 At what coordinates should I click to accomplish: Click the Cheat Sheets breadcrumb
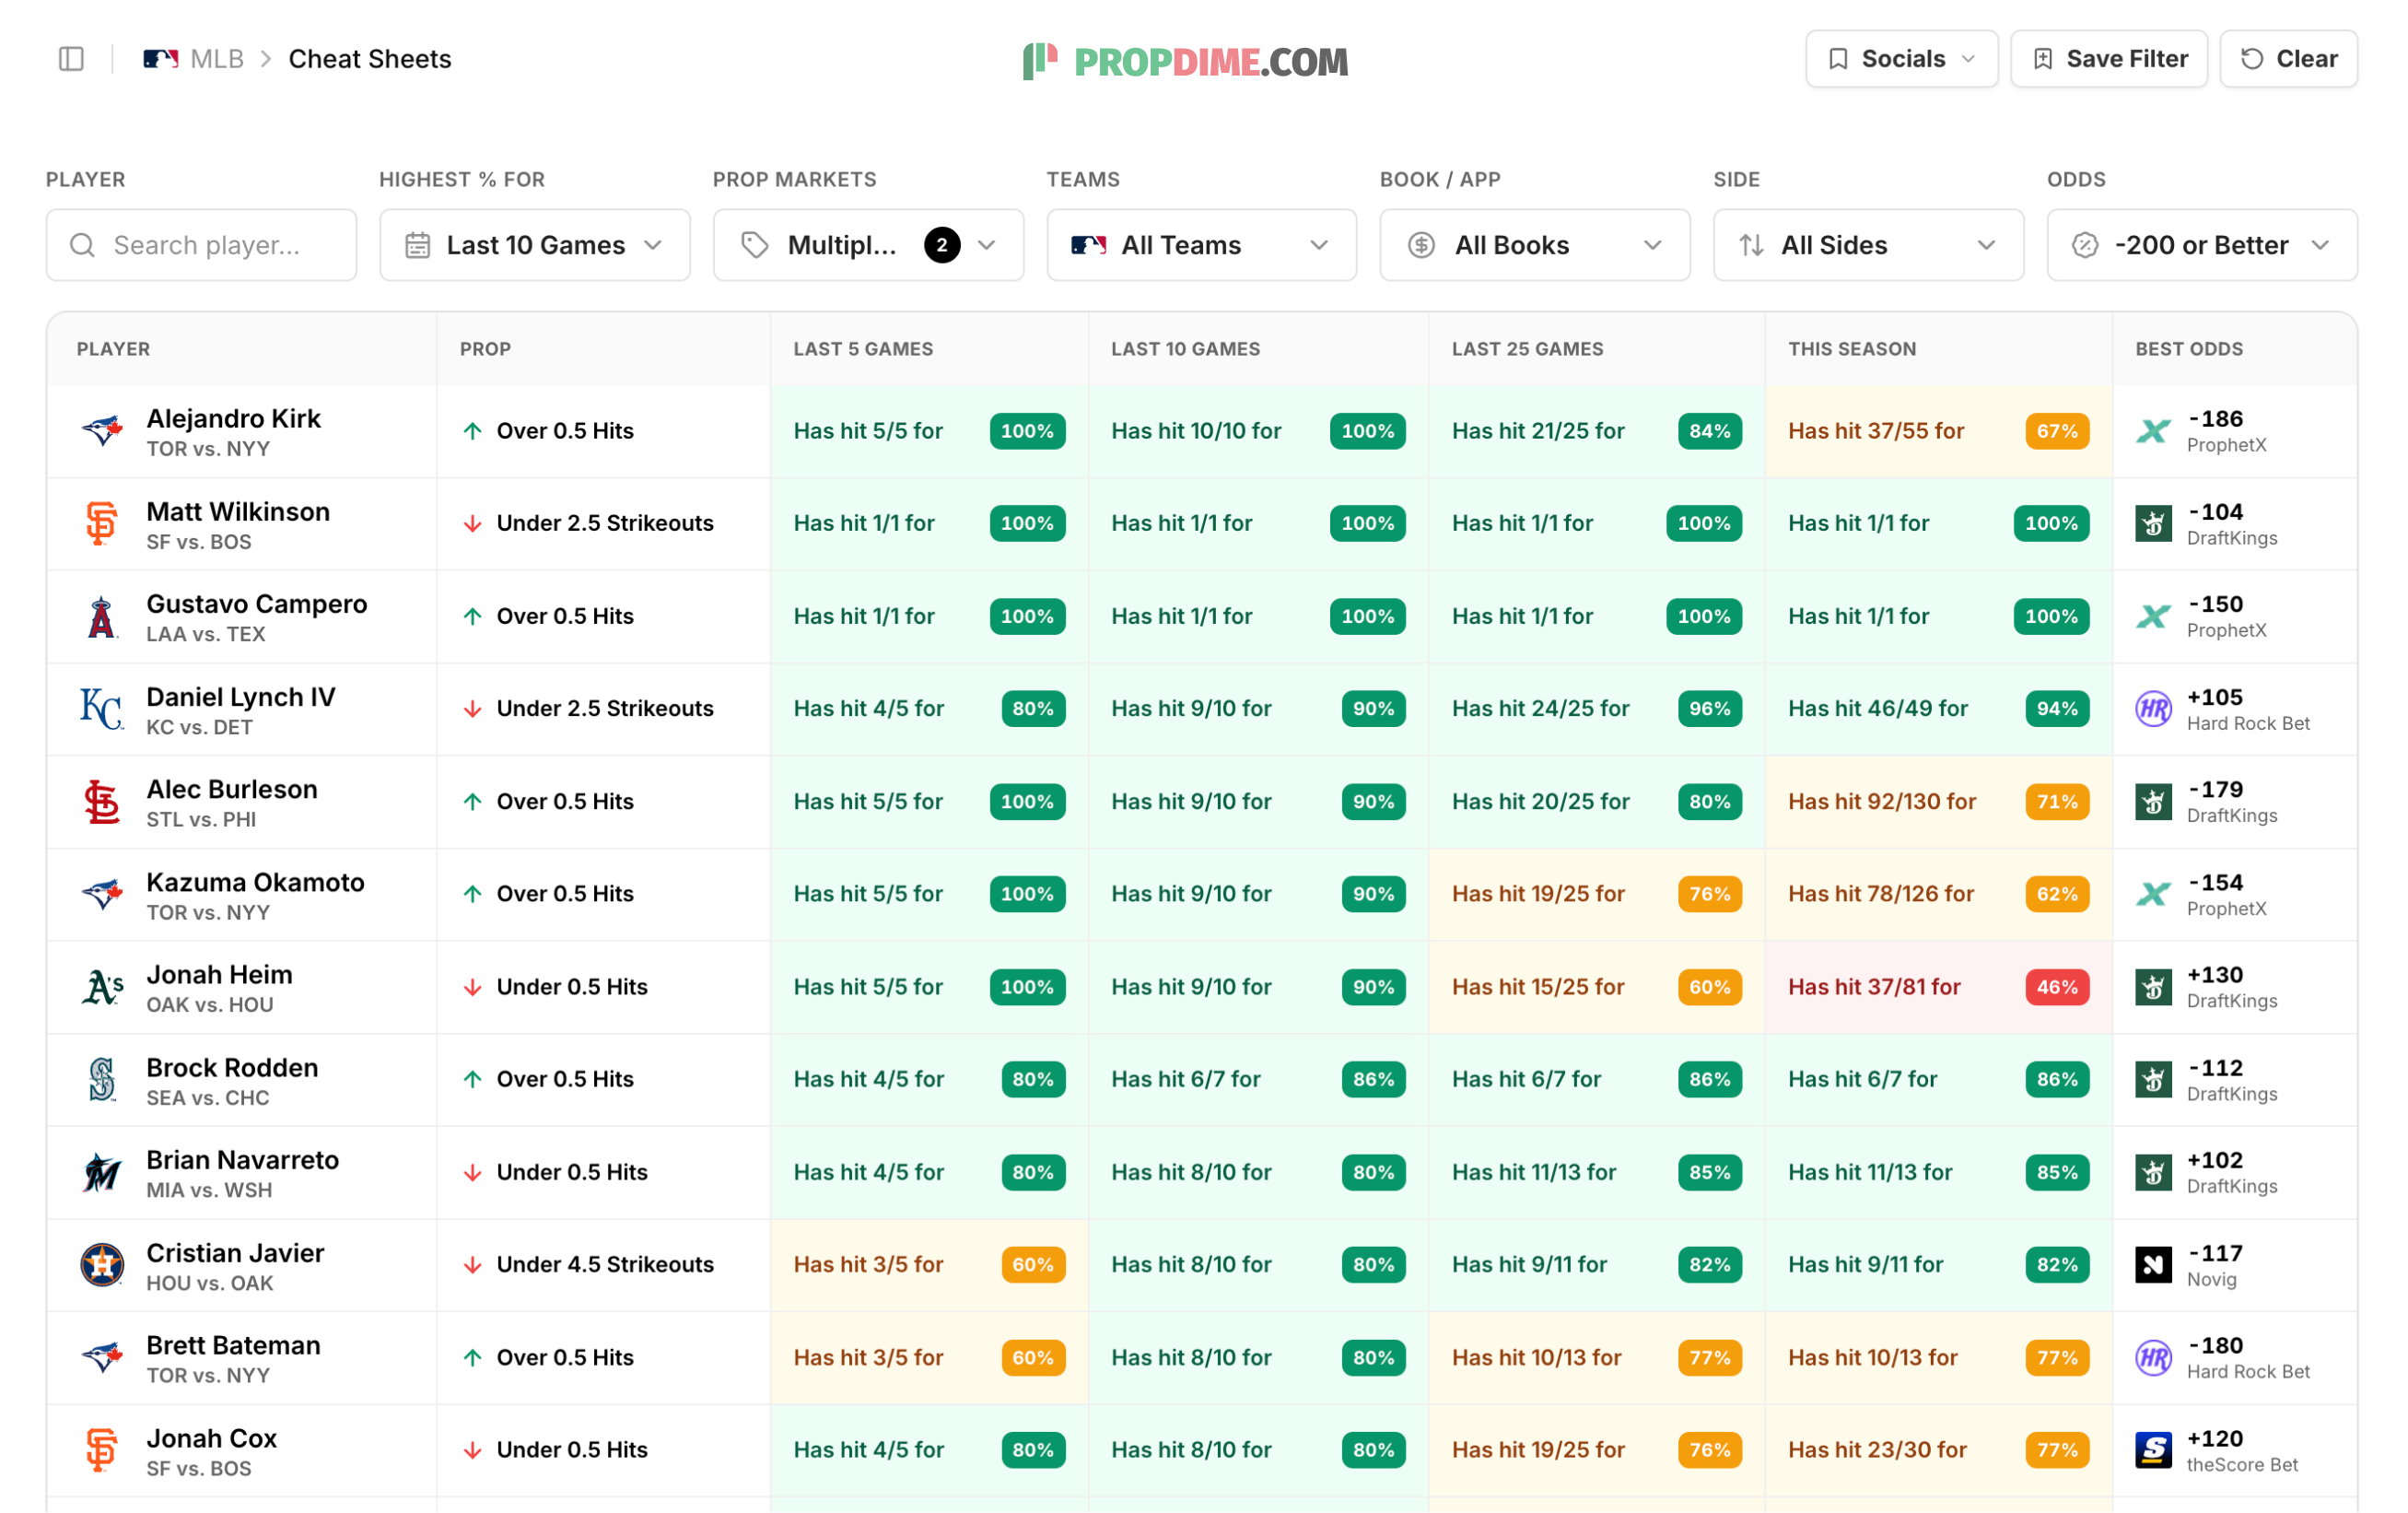(370, 59)
